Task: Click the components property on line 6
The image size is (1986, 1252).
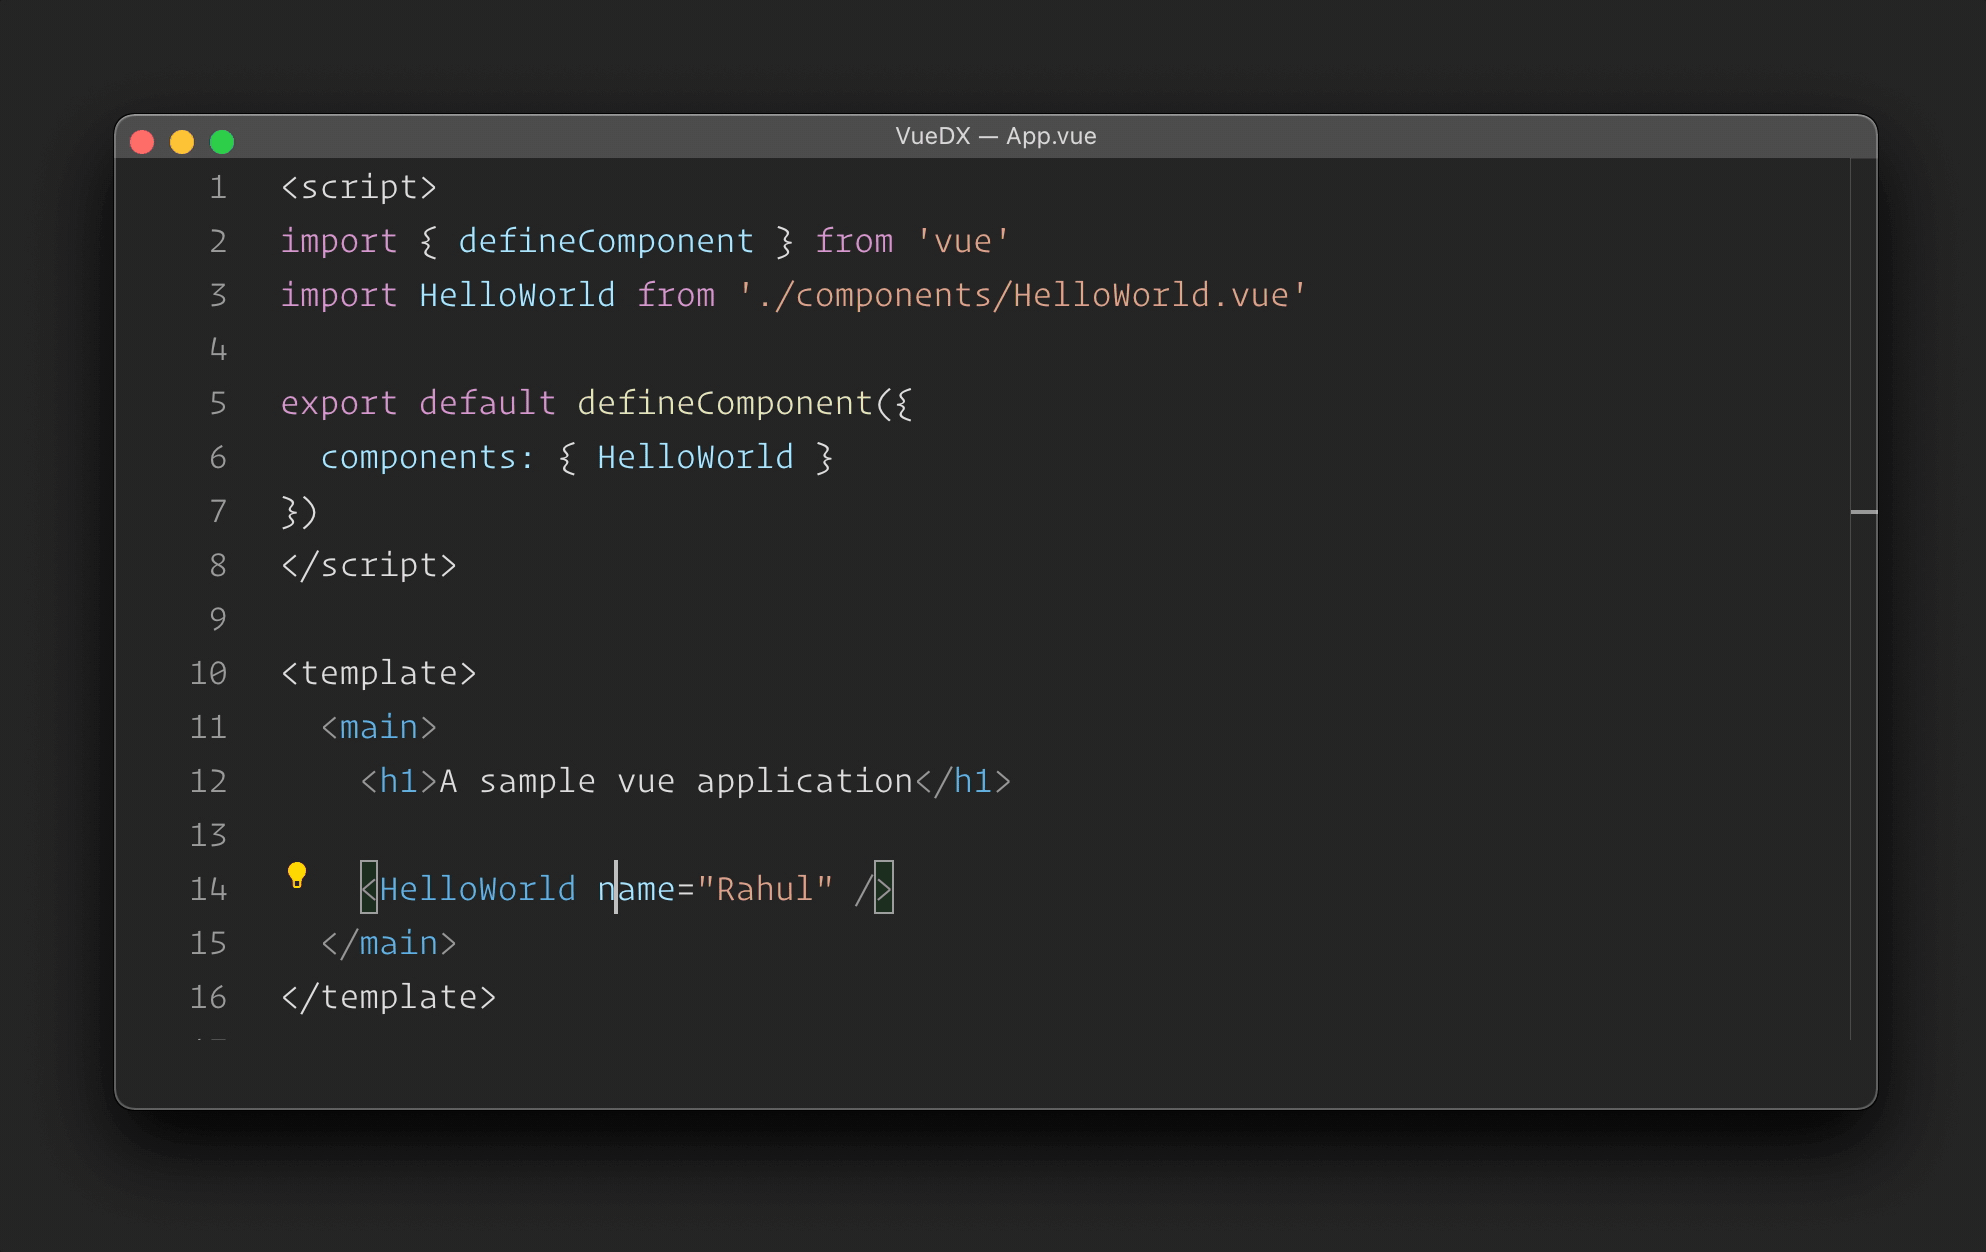Action: (418, 457)
